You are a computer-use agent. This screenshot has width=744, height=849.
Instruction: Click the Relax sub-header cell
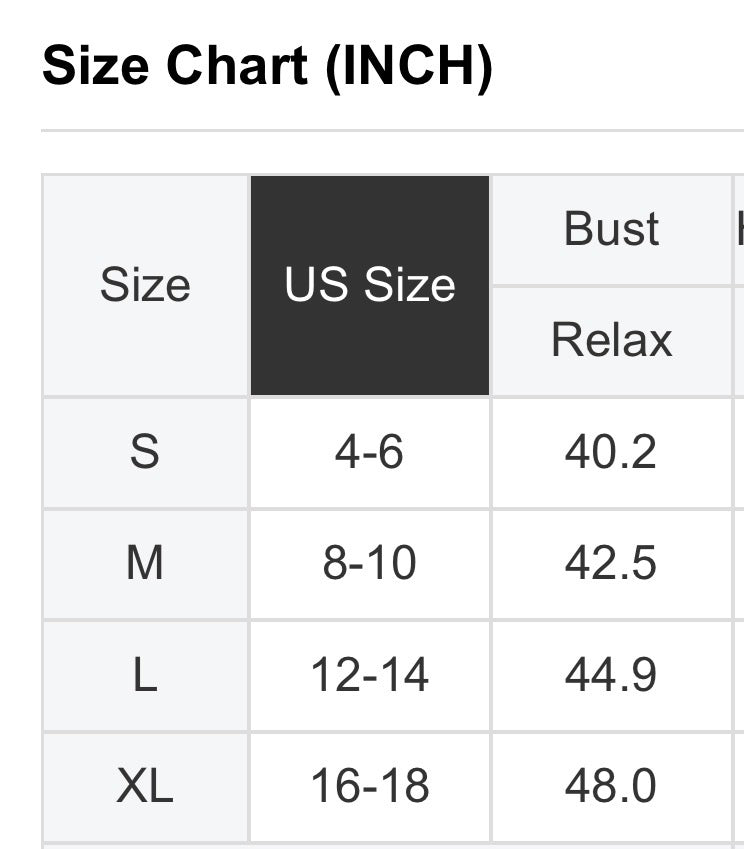[611, 340]
